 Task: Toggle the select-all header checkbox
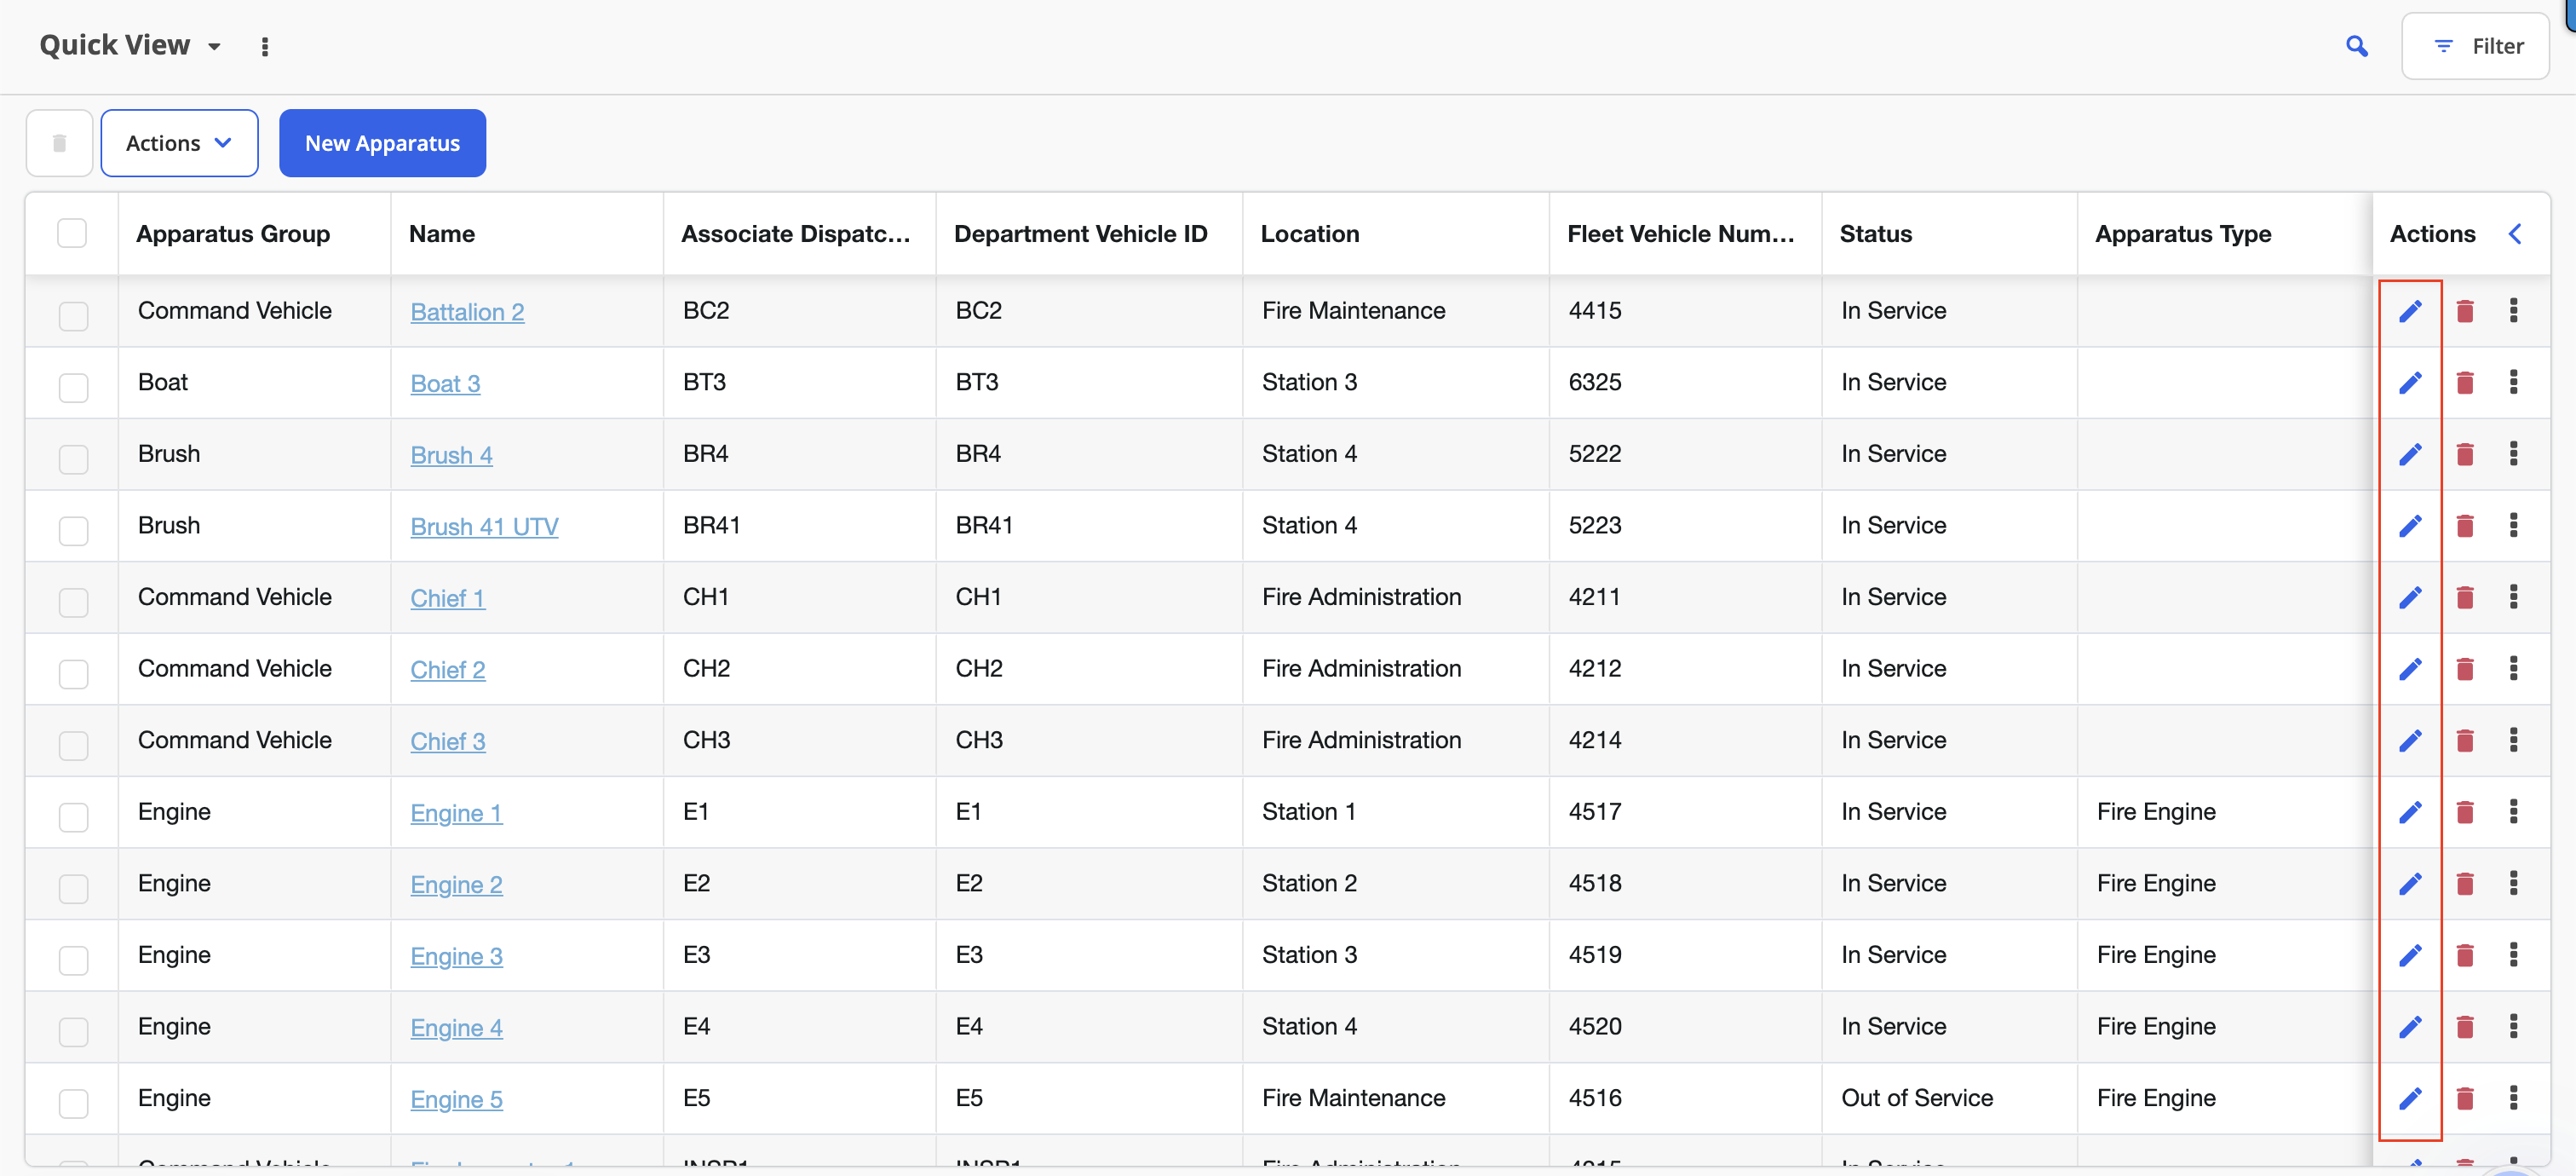pos(72,233)
